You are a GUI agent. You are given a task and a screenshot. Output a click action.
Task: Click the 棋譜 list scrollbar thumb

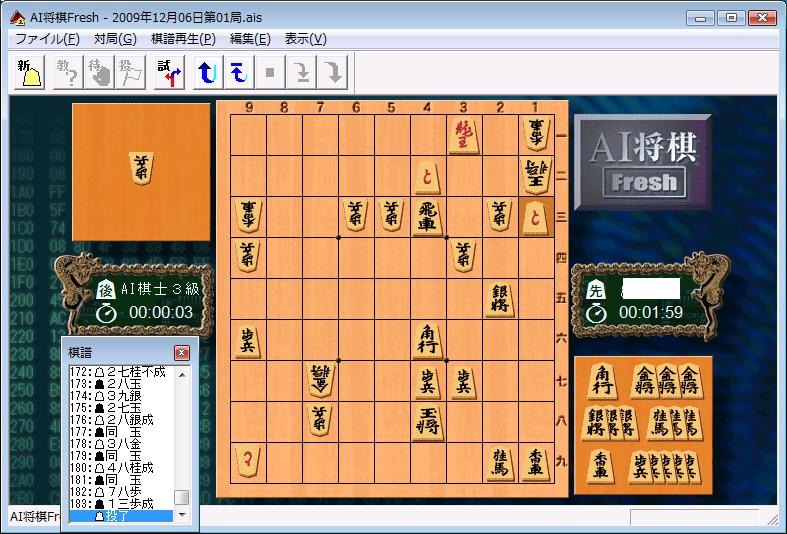pos(182,497)
